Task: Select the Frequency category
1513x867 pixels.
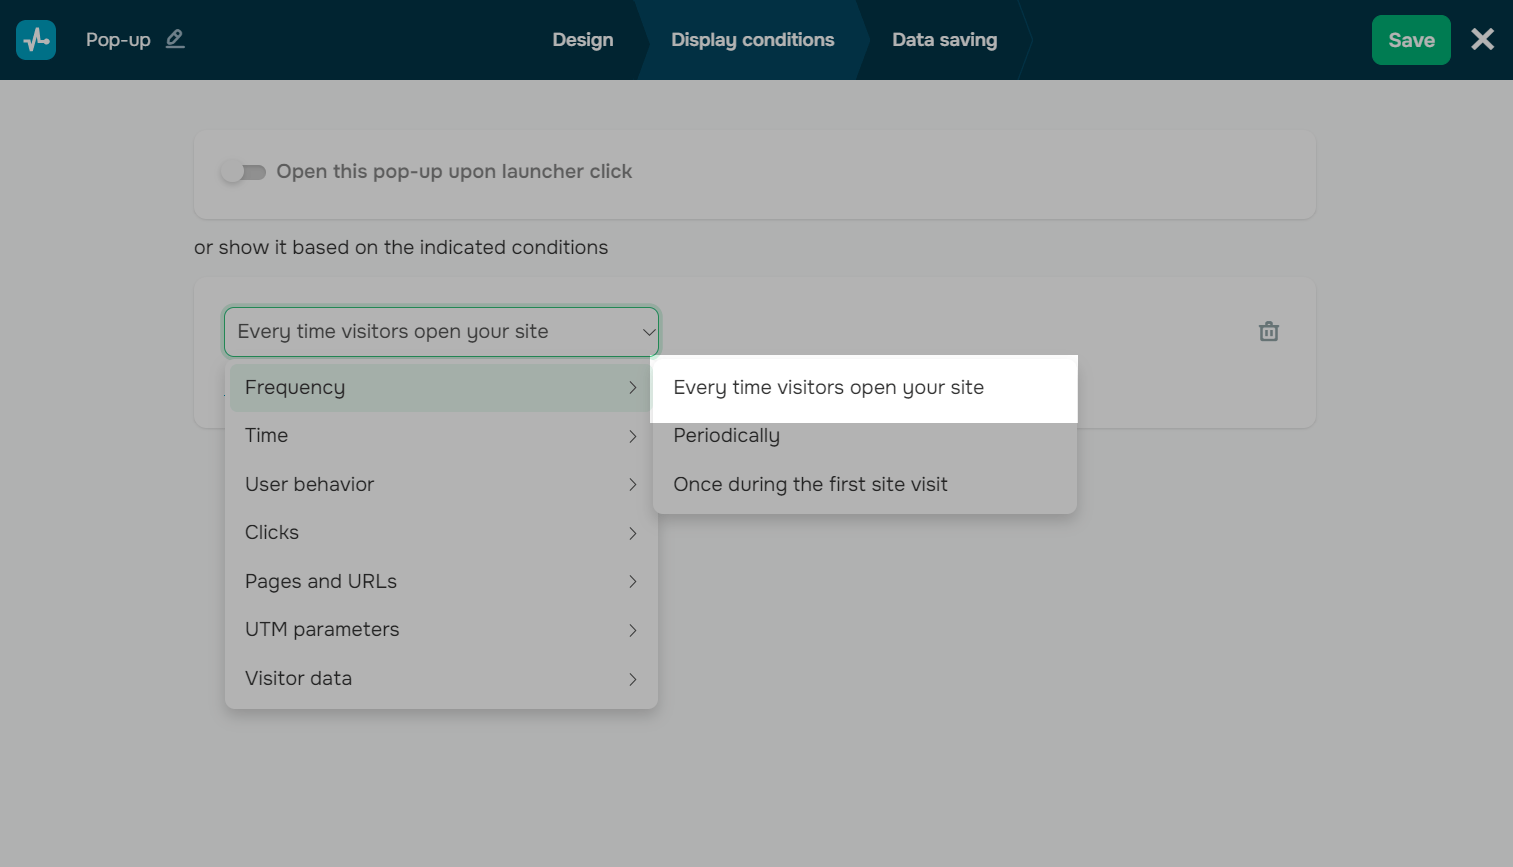Action: point(441,388)
